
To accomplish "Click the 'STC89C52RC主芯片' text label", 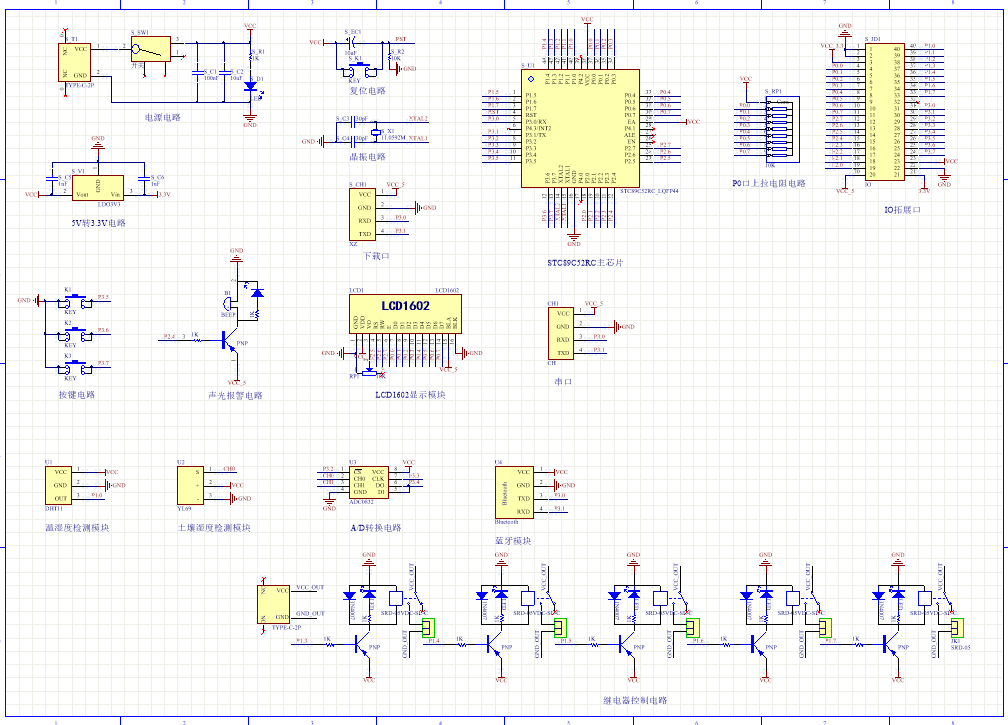I will (585, 262).
